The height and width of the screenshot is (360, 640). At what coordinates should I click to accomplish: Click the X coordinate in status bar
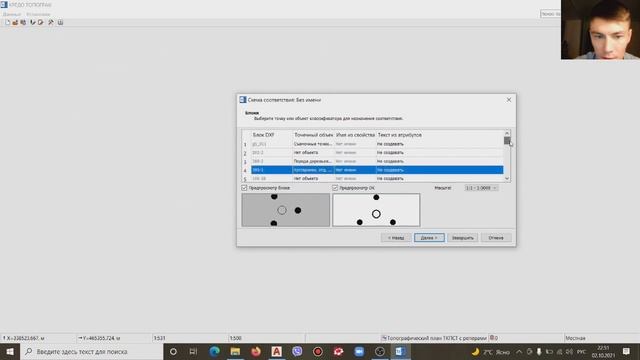tap(24, 338)
